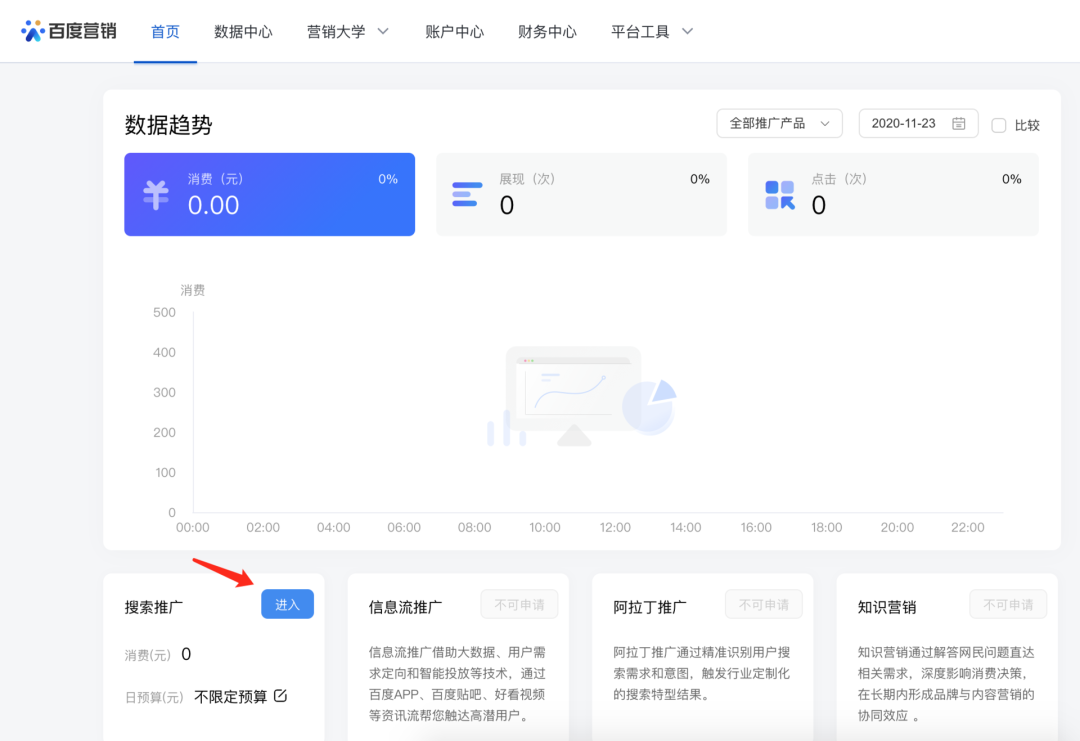Screen dimensions: 1080x741
Task: Expand the 营销大学 menu chevron
Action: (x=384, y=31)
